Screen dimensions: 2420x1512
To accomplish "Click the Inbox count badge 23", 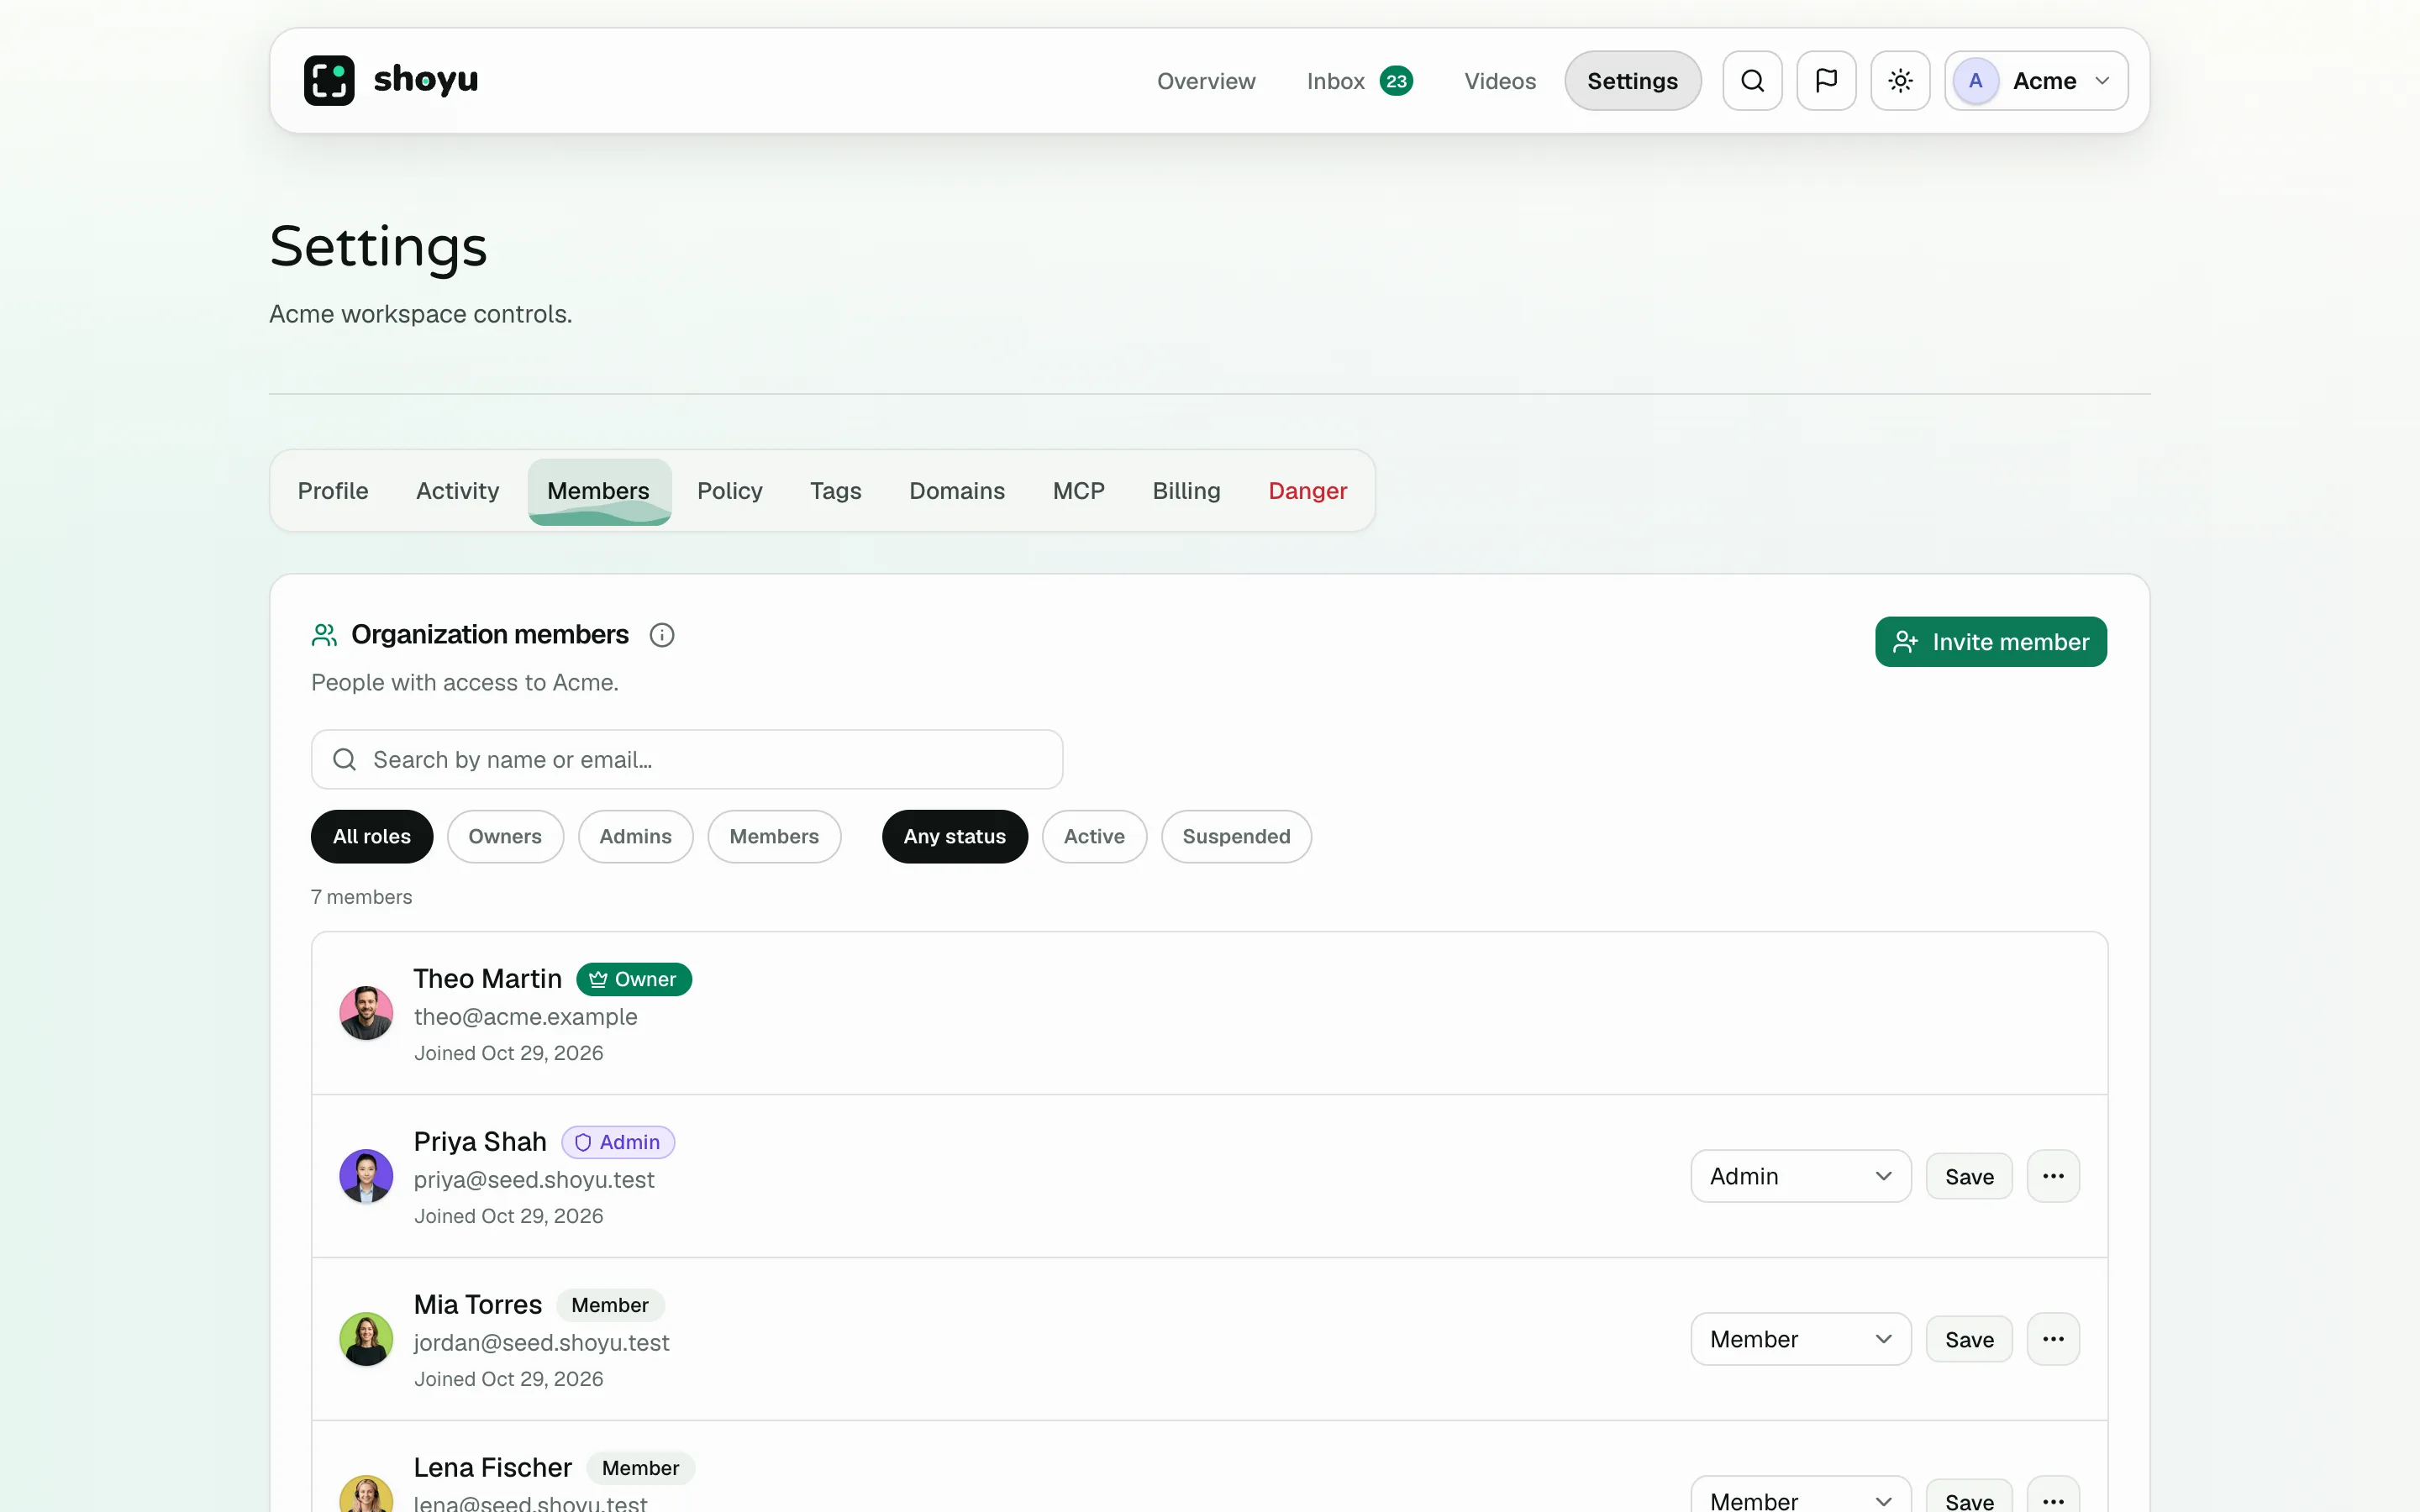I will point(1396,81).
